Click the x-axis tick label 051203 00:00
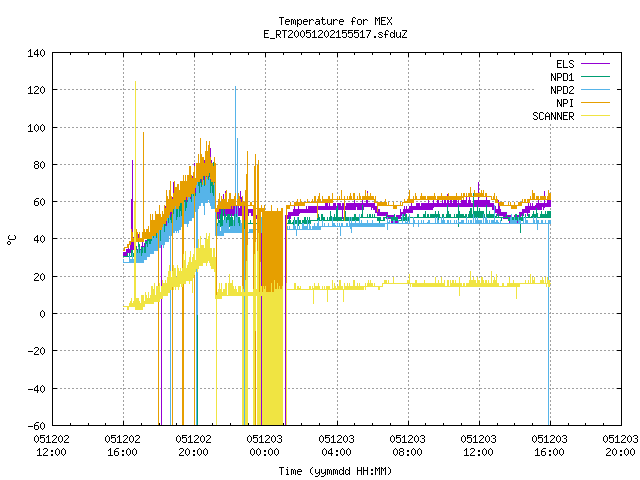 (x=264, y=445)
